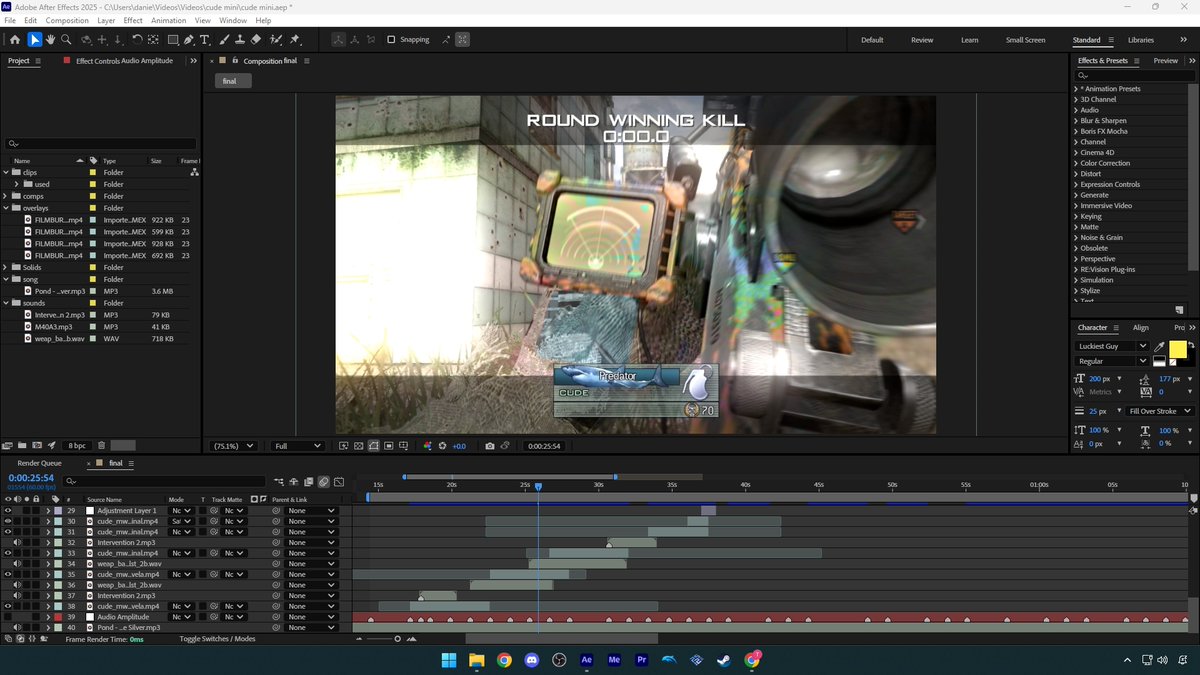Select the Puppet Pin tool
Screen dimensions: 1200x675
pos(295,40)
